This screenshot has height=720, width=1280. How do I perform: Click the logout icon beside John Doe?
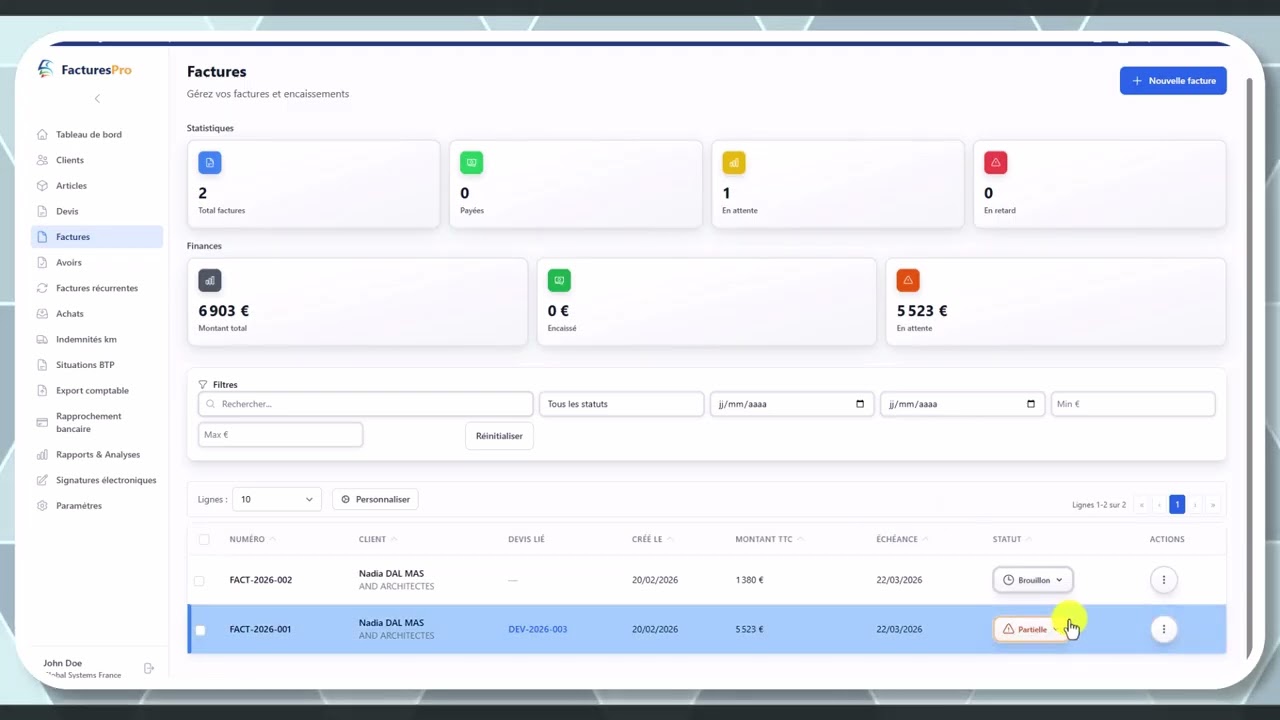(149, 668)
